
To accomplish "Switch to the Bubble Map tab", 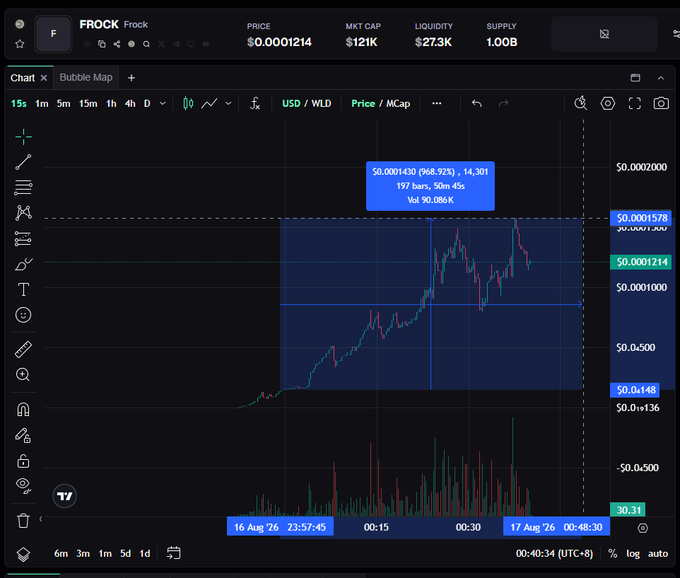I will 86,77.
